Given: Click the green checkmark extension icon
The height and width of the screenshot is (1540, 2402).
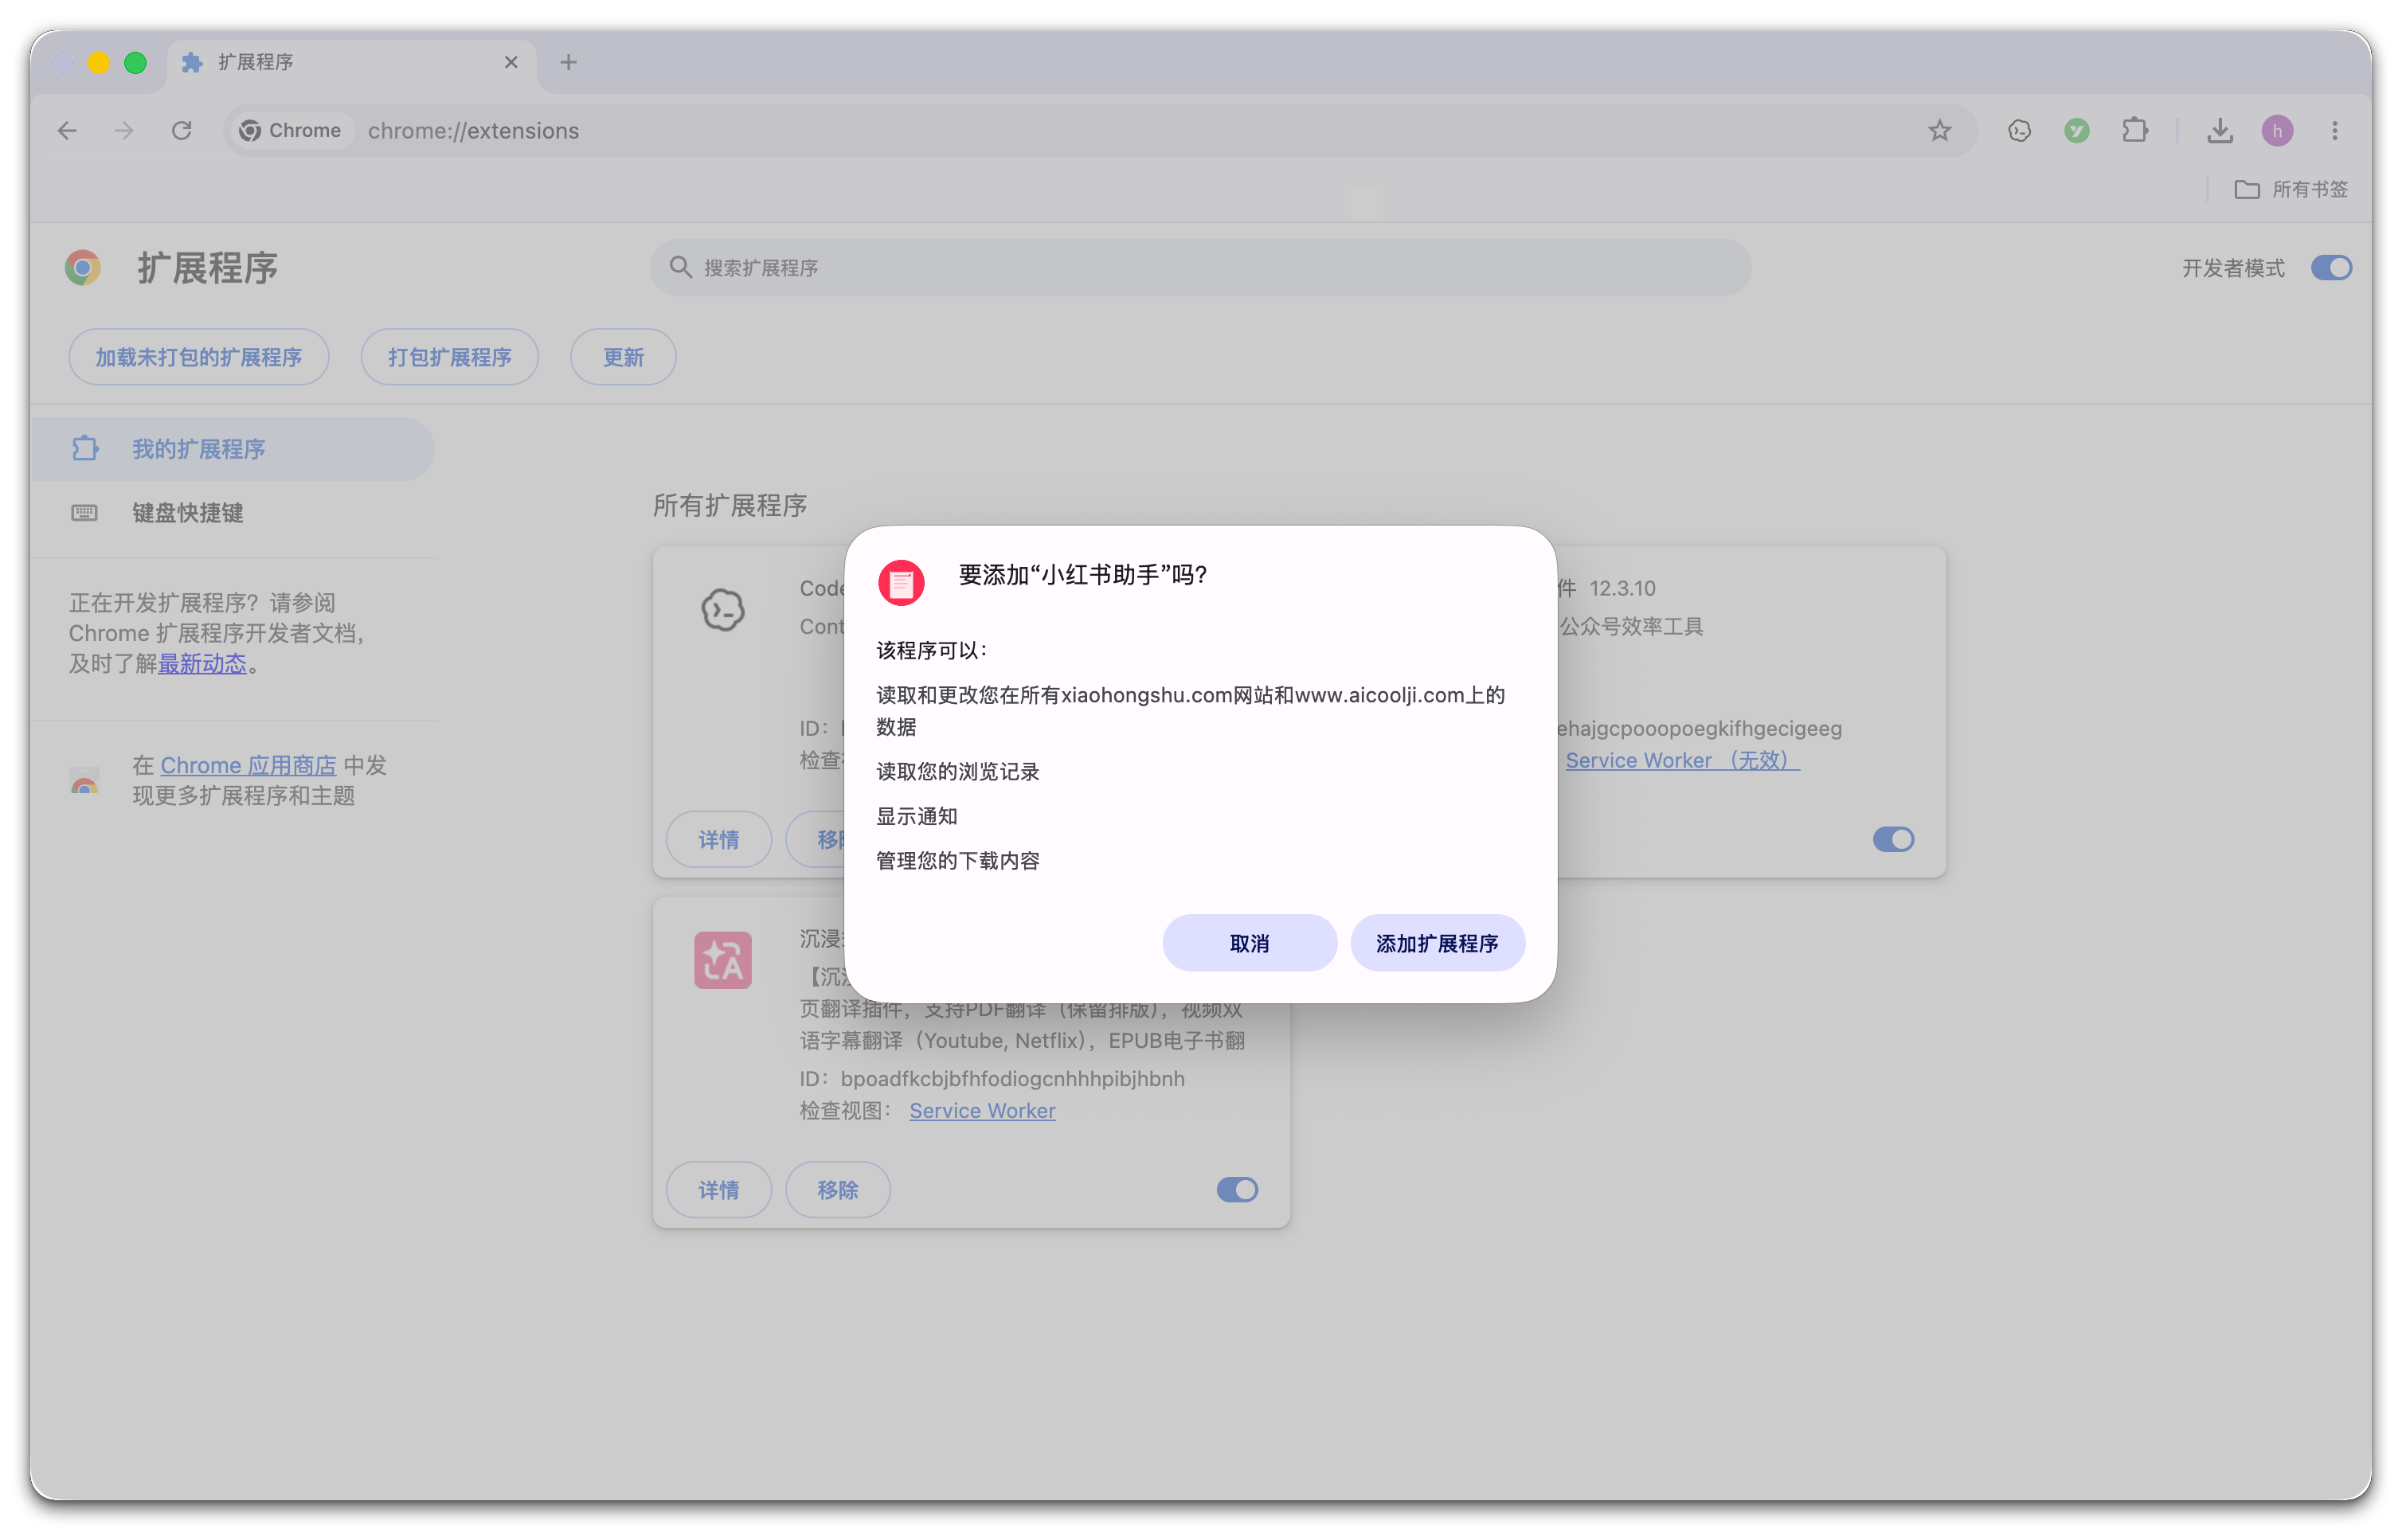Looking at the screenshot, I should pyautogui.click(x=2076, y=131).
